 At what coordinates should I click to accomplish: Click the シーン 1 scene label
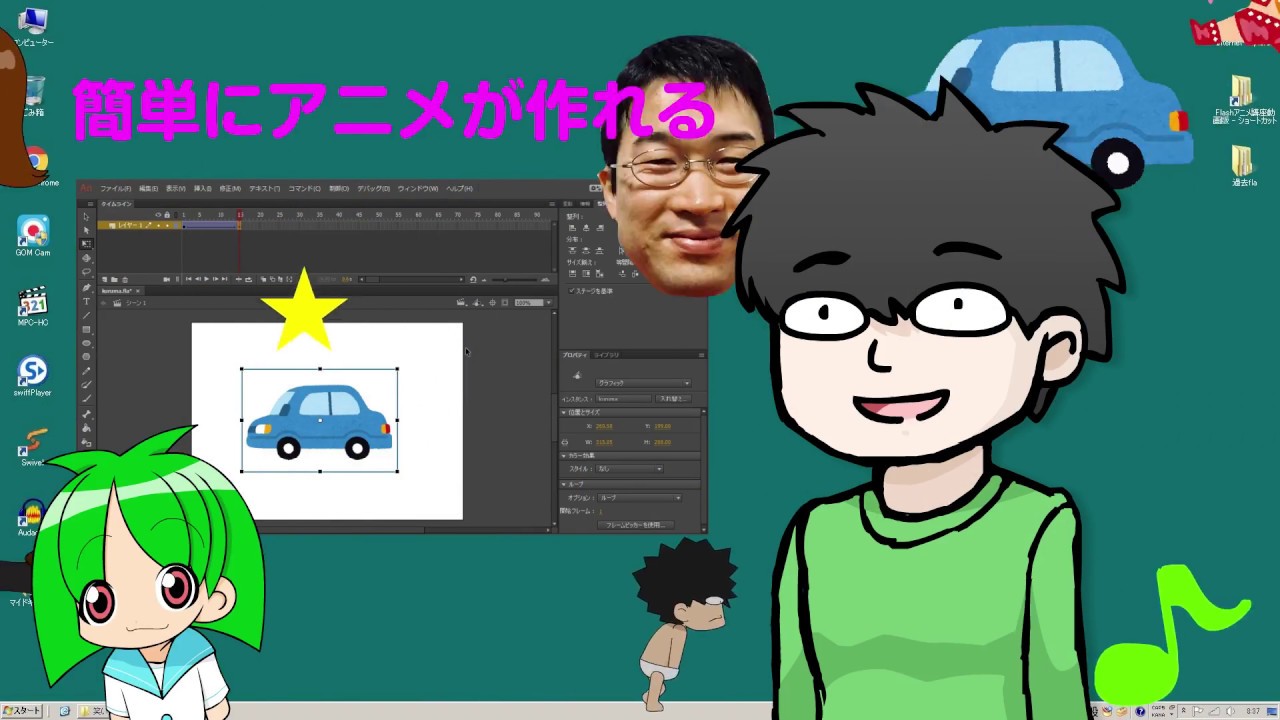pyautogui.click(x=136, y=303)
